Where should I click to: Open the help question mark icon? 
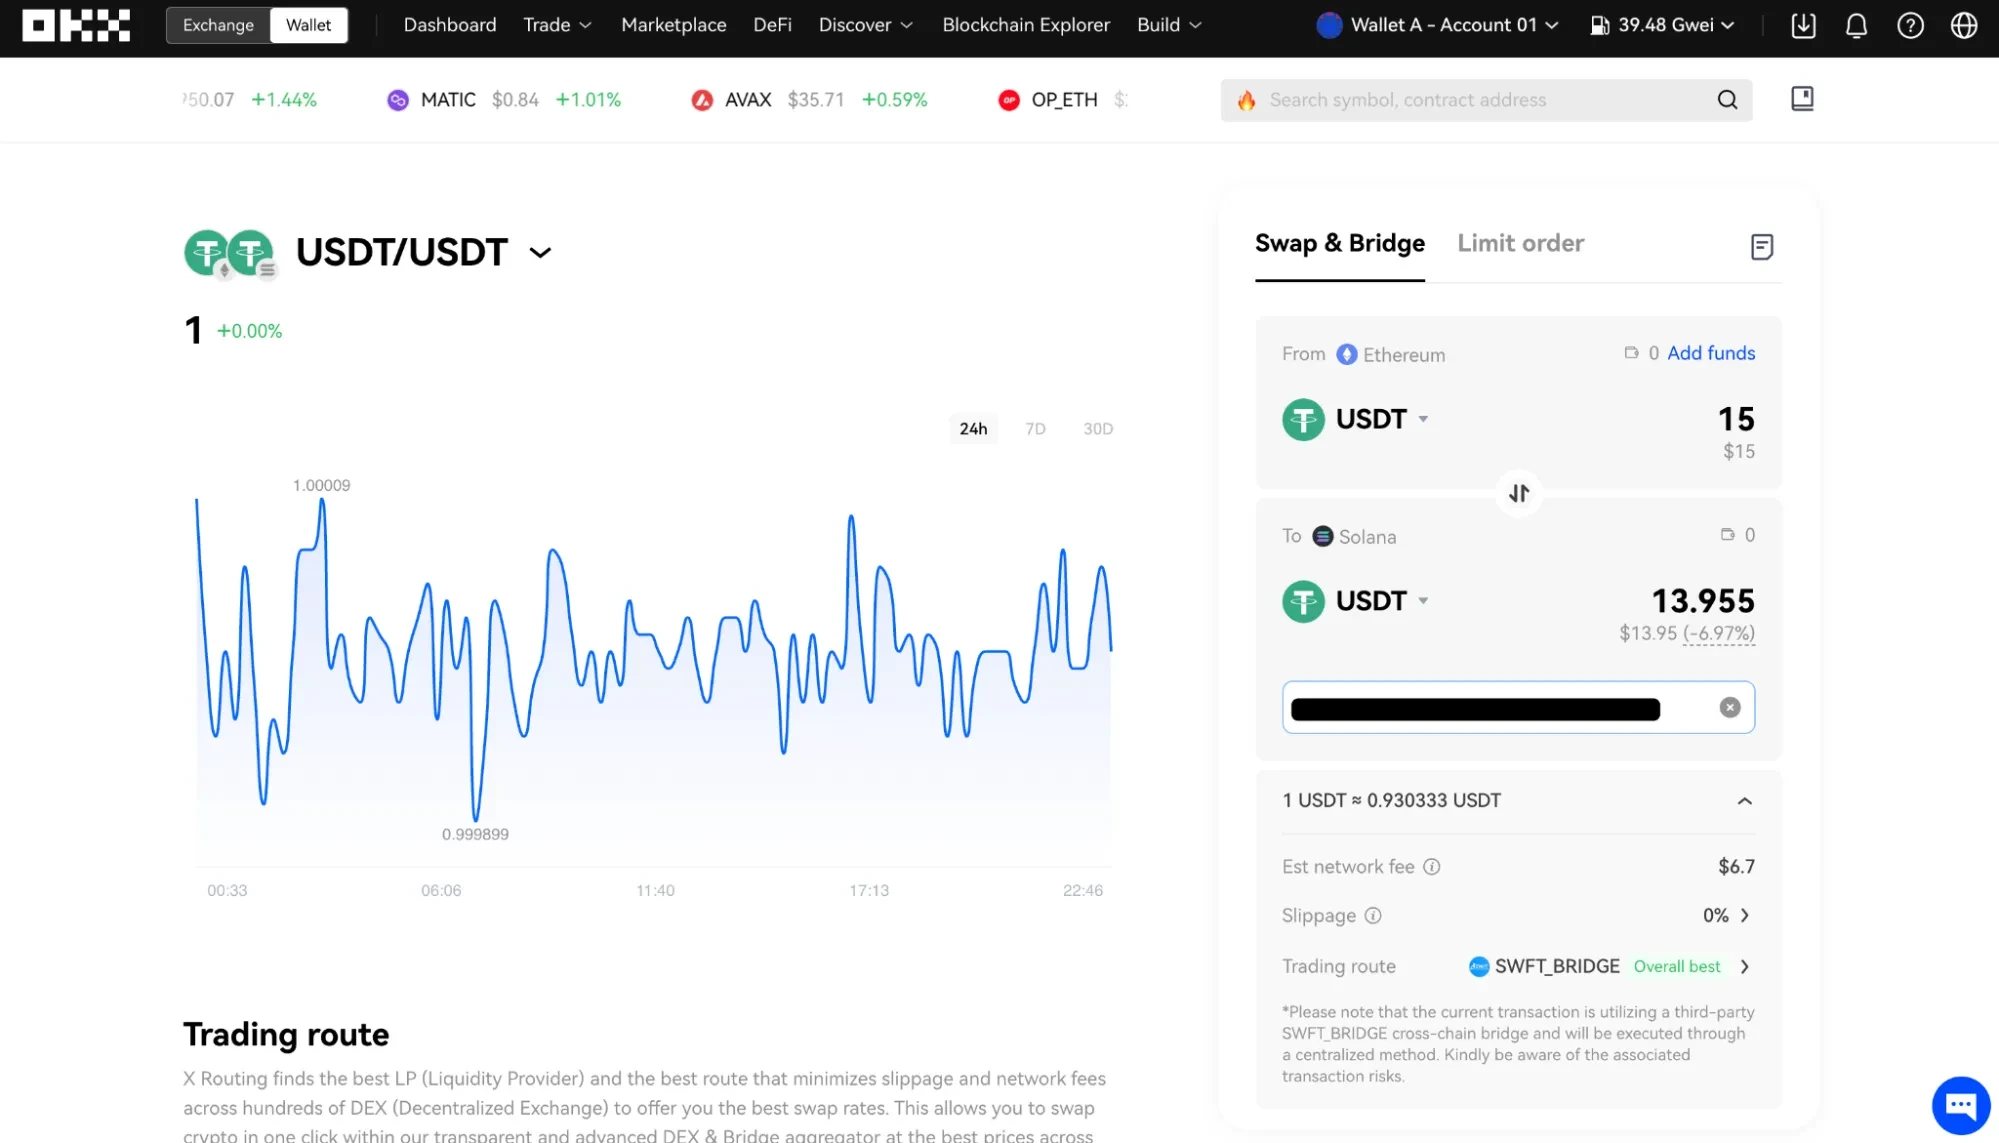coord(1910,25)
